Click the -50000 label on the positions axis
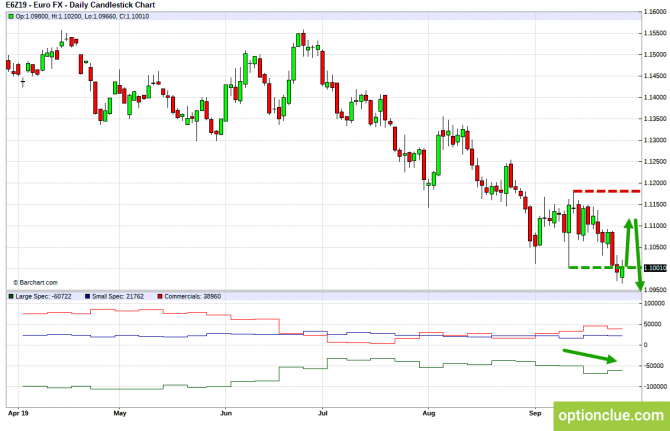 click(x=654, y=366)
